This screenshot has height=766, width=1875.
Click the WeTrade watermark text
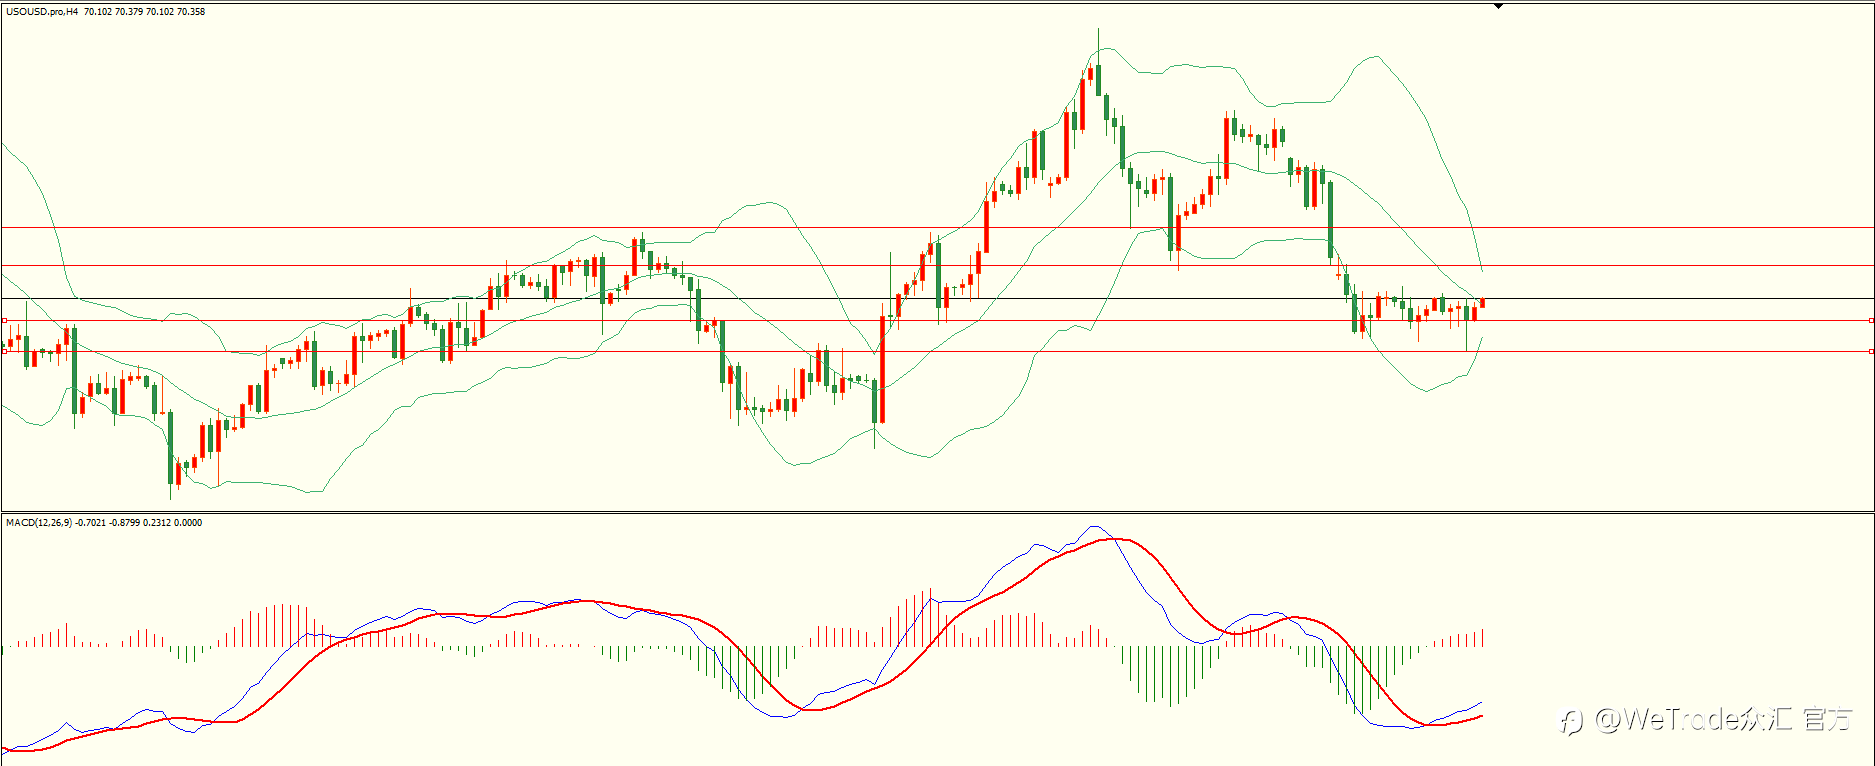(x=1707, y=719)
